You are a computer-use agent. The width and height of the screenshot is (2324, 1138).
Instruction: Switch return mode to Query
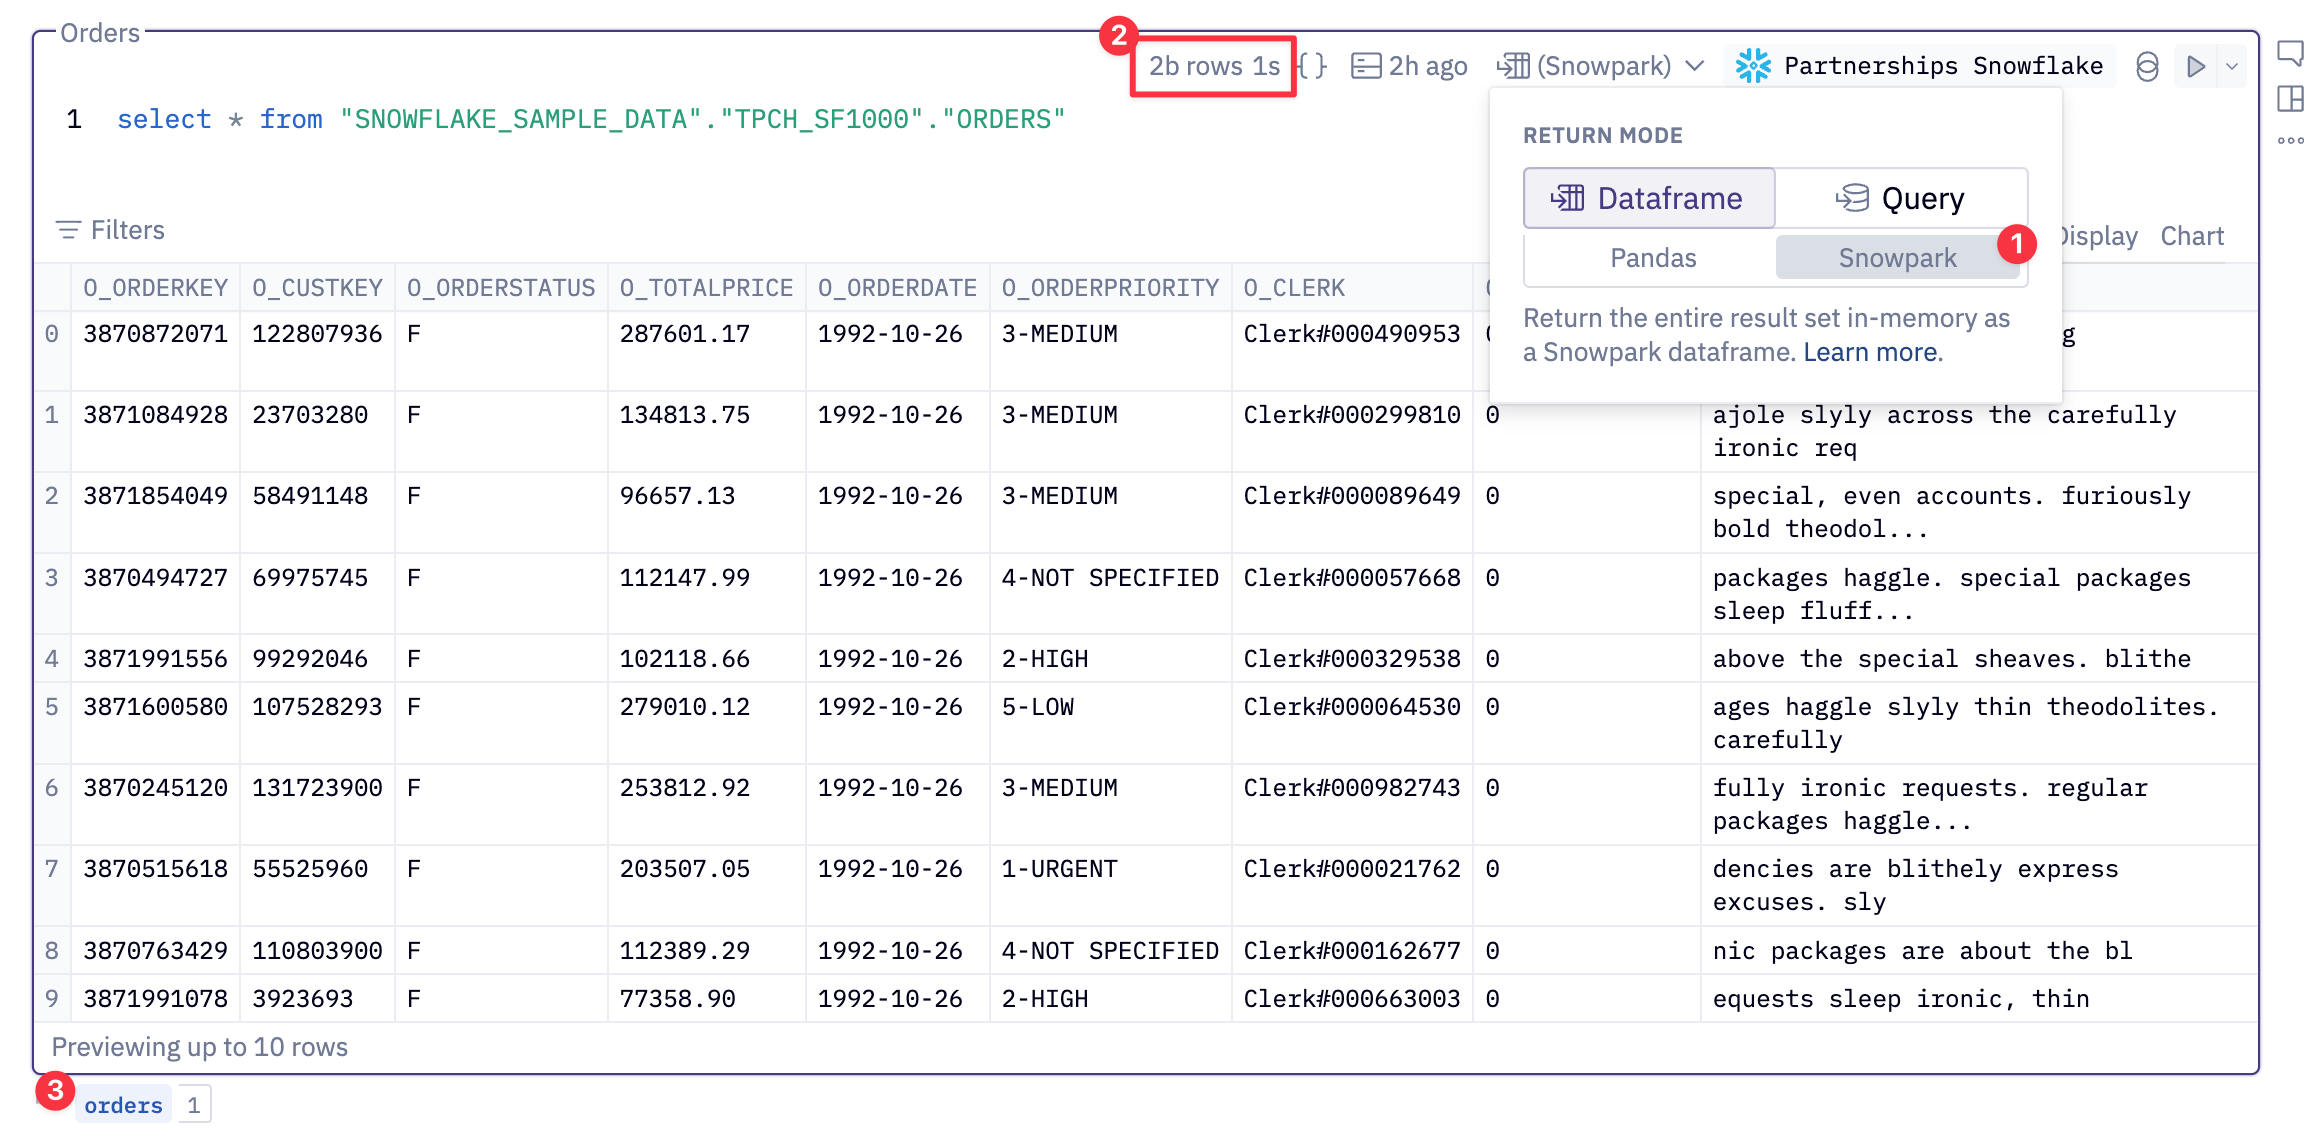1901,198
